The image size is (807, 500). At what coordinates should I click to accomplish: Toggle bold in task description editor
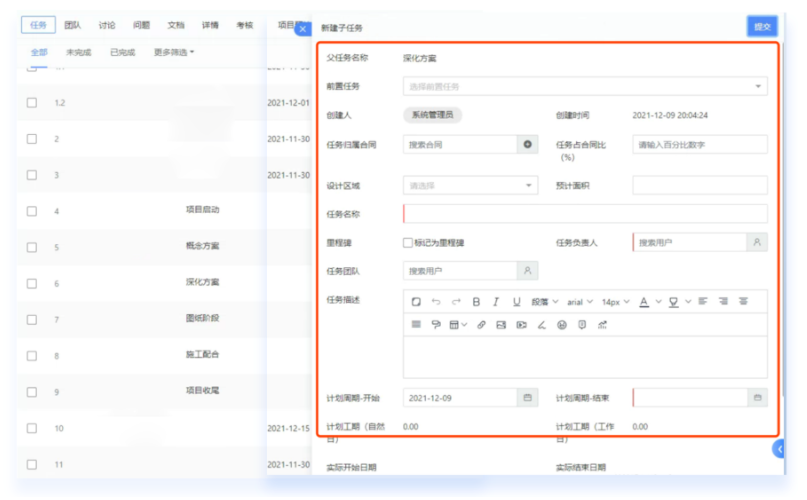point(476,302)
